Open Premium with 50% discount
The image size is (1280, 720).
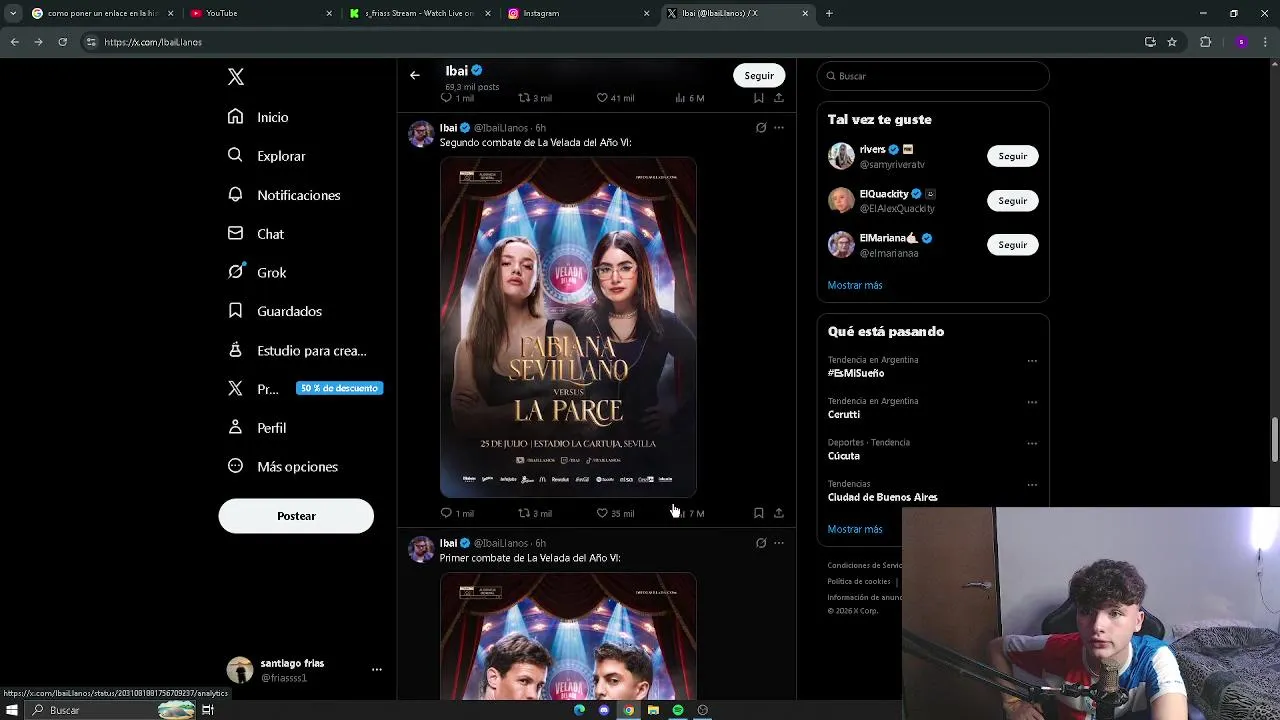305,389
